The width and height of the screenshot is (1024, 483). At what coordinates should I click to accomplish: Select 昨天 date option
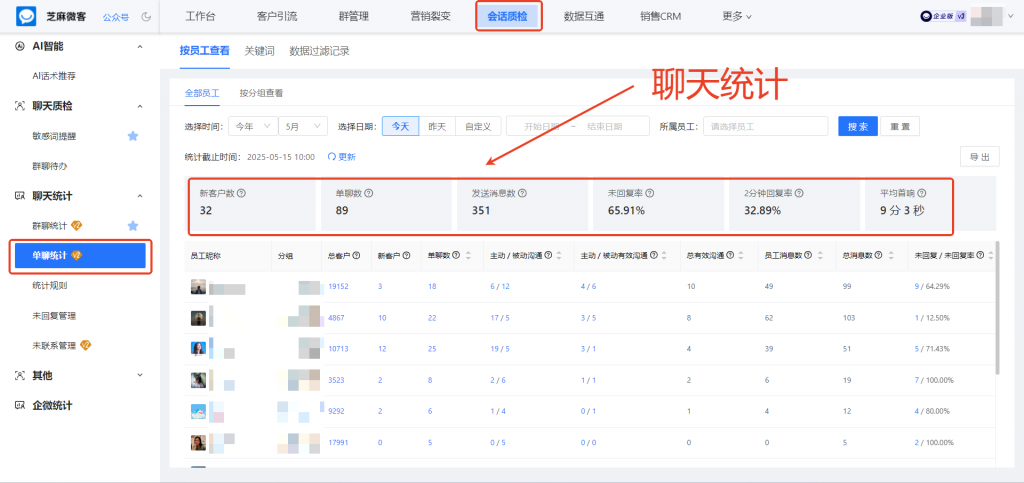pyautogui.click(x=436, y=126)
